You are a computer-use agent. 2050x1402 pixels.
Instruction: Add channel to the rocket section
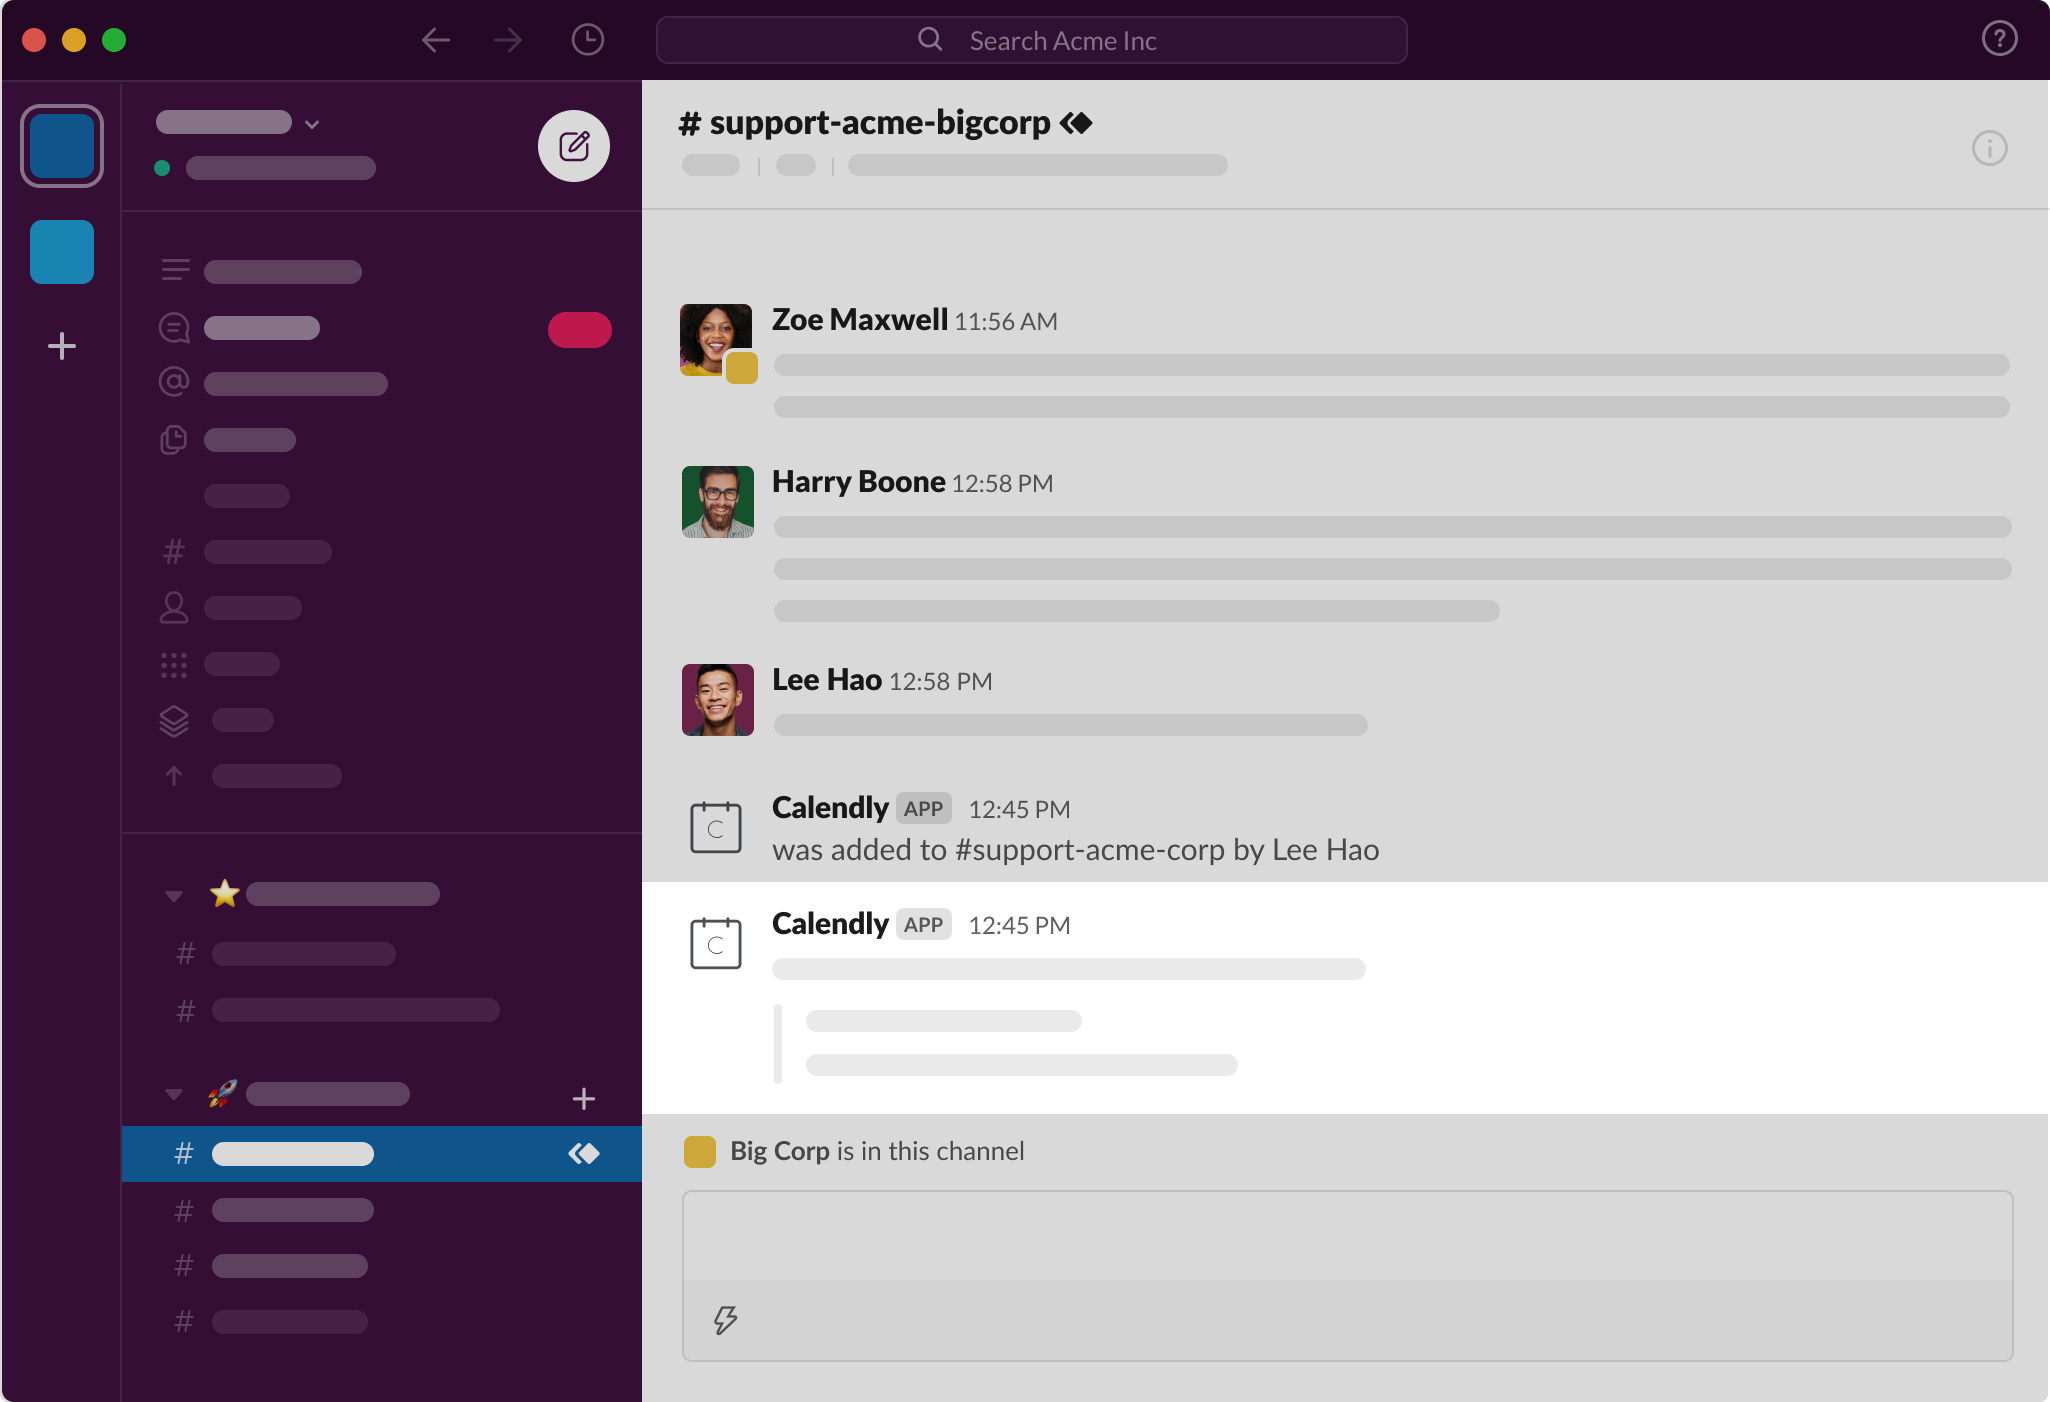pos(584,1098)
